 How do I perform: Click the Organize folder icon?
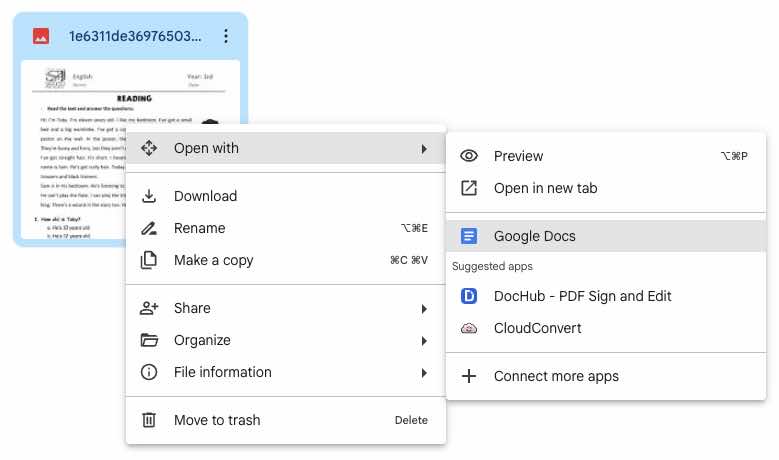[x=149, y=340]
